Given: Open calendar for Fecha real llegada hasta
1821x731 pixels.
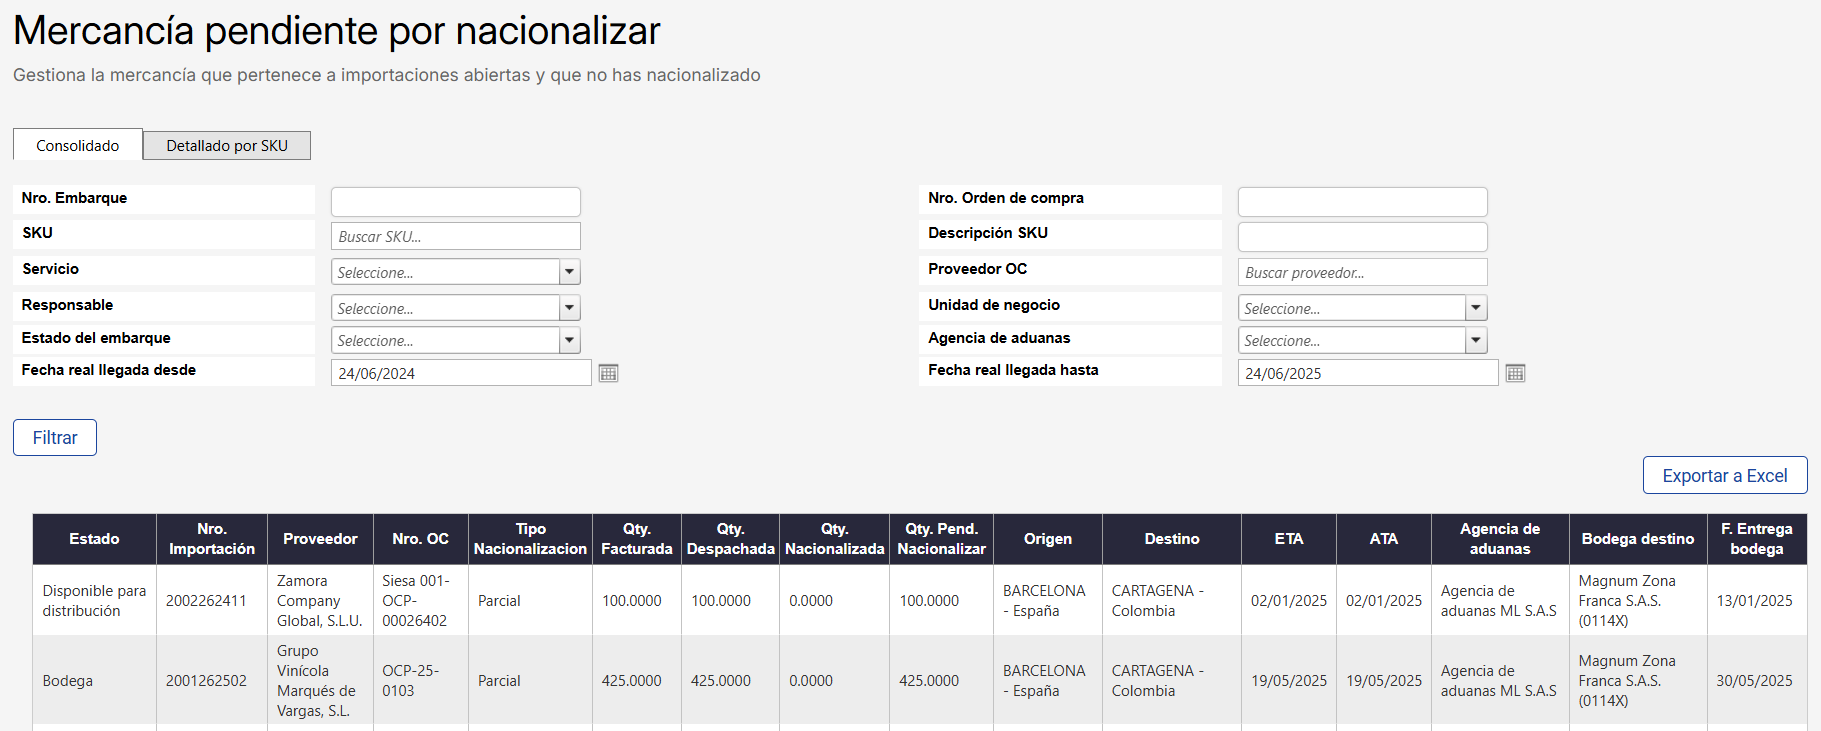Looking at the screenshot, I should (x=1515, y=373).
